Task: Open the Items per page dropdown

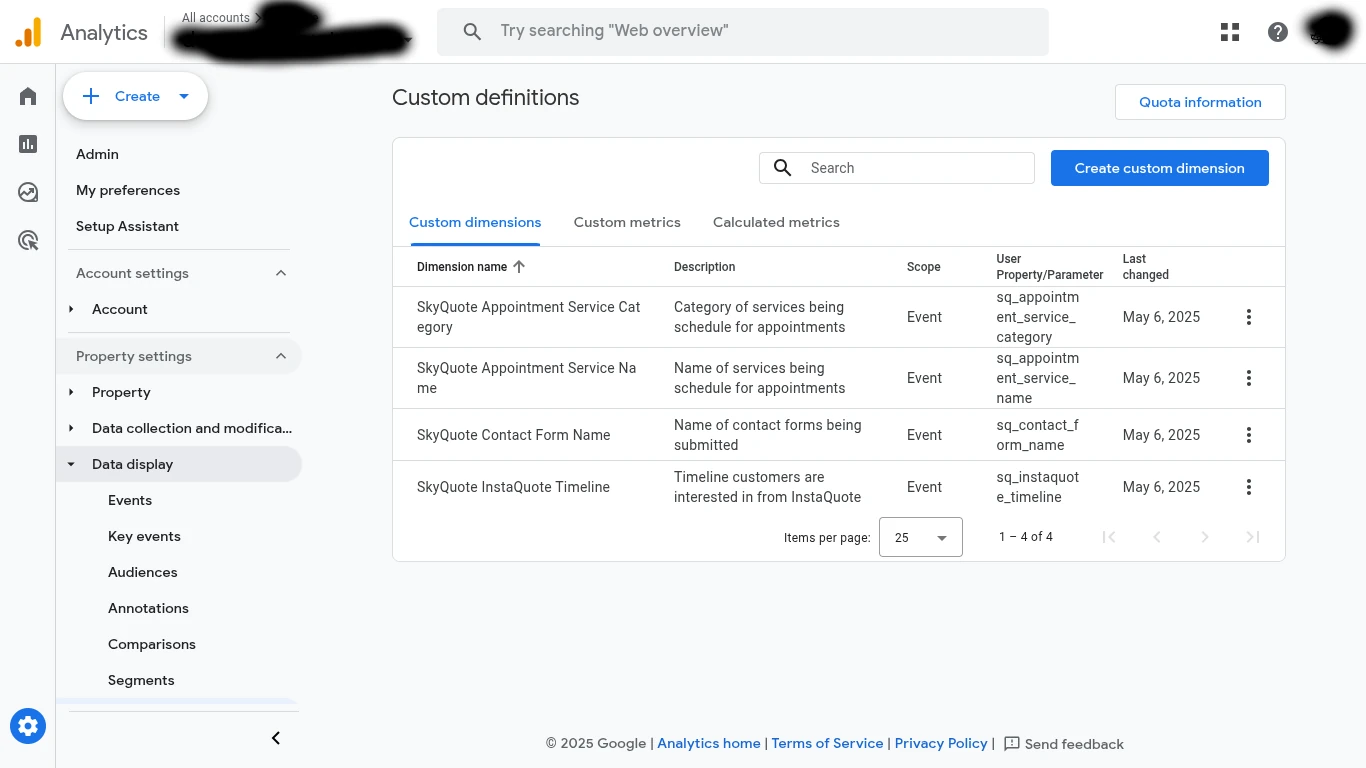Action: point(920,537)
